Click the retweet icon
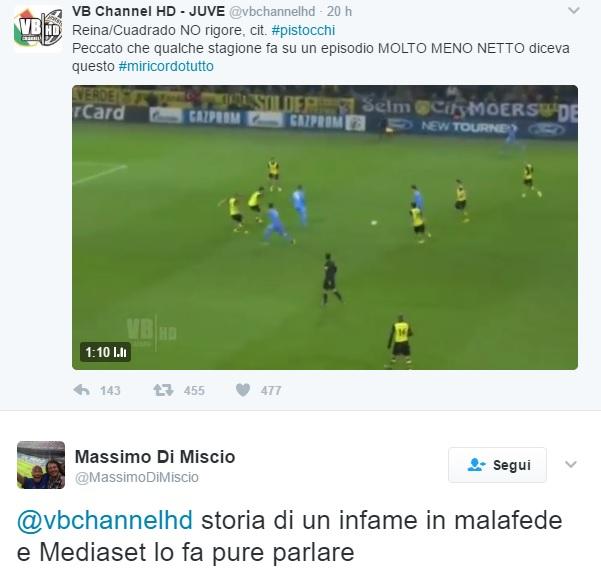 (163, 390)
